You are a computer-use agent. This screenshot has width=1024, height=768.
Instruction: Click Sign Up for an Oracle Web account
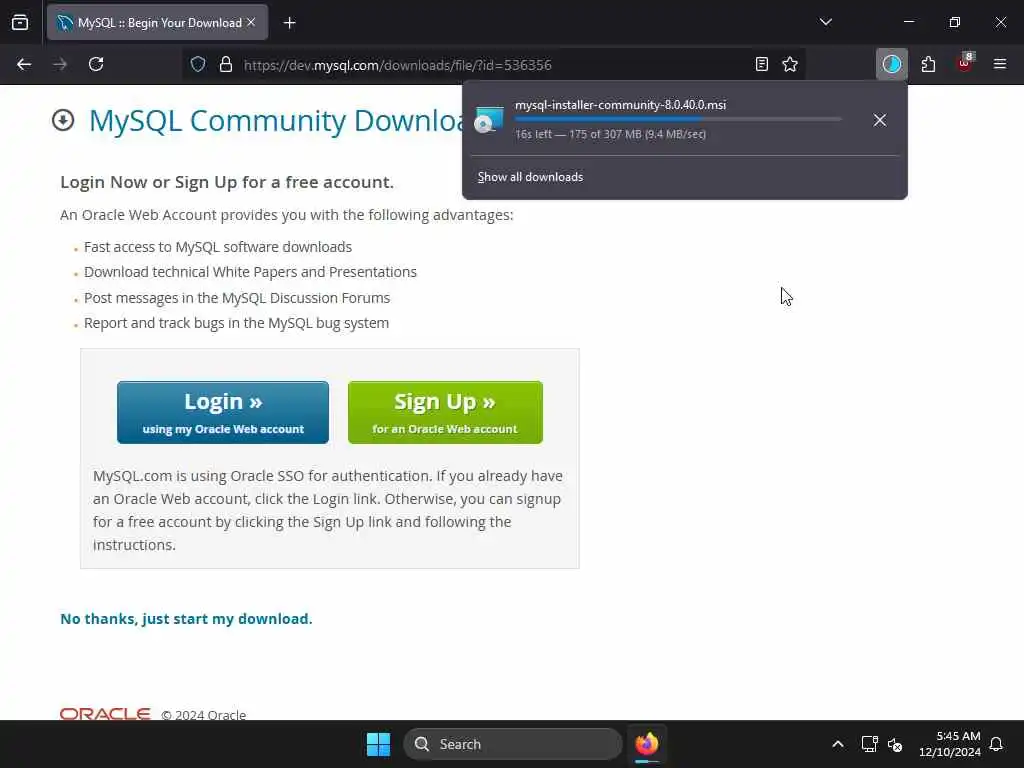tap(445, 413)
